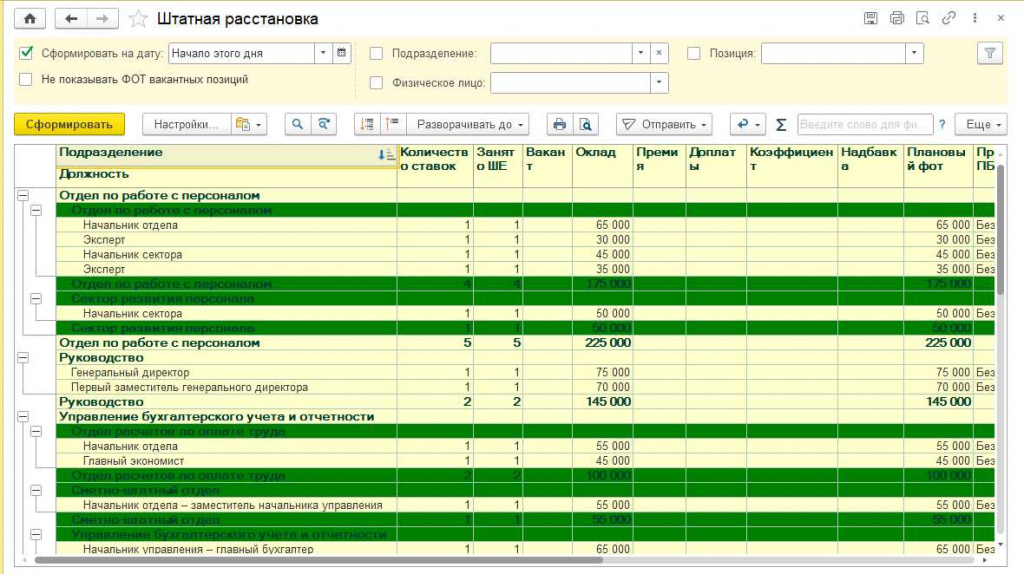This screenshot has height=574, width=1024.
Task: Copy link via the chain icon
Action: 949,18
